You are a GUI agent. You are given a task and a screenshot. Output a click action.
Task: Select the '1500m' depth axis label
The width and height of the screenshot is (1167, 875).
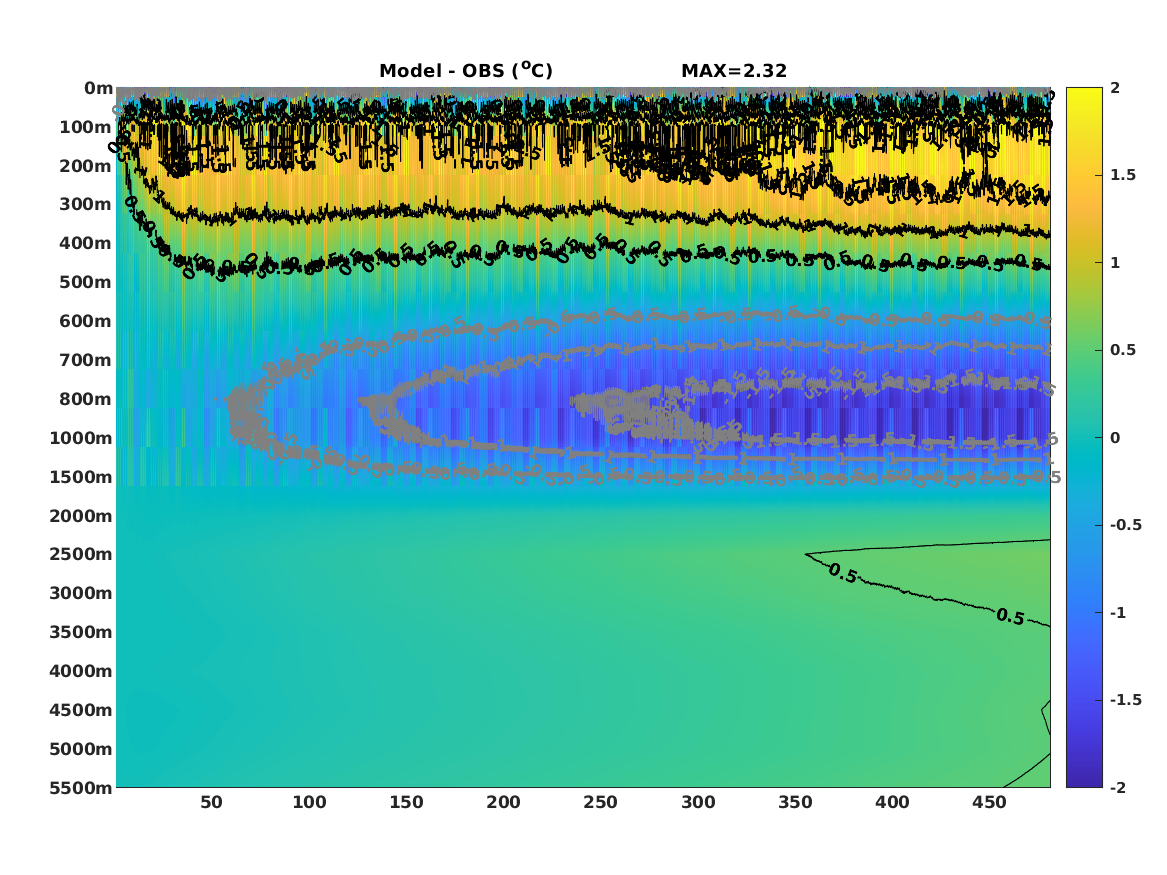(x=81, y=477)
